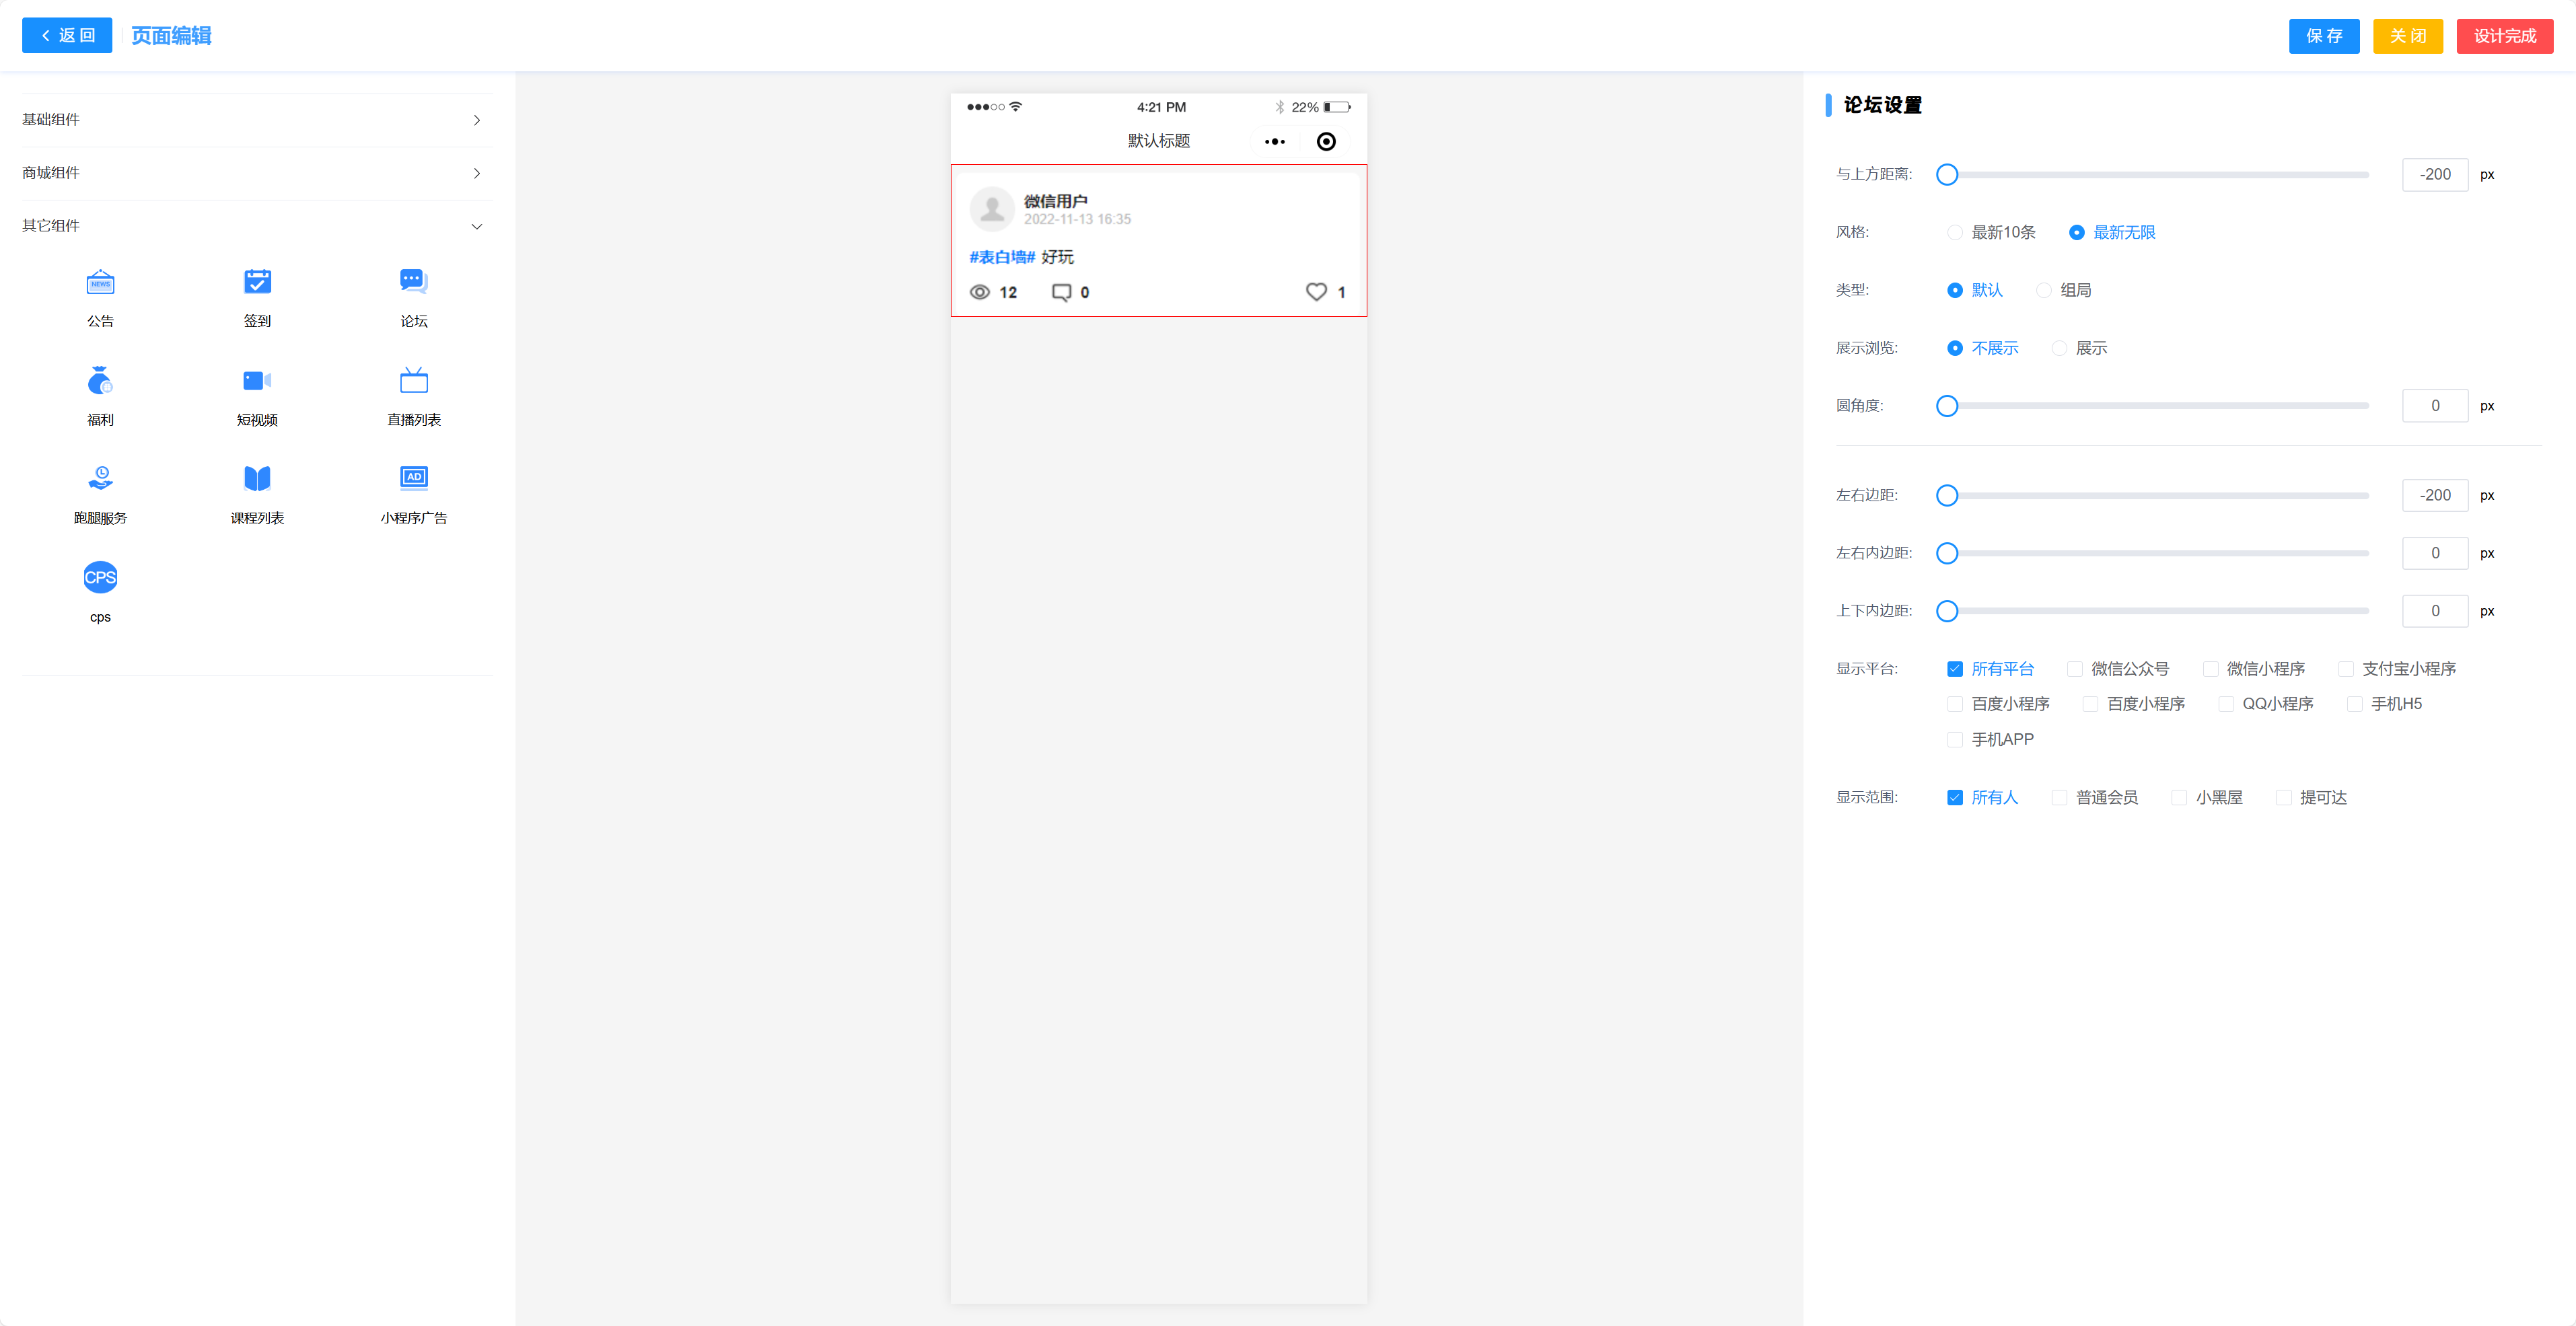Screen dimensions: 2576x1326
Task: Pick the 直播列表 live list component
Action: click(x=413, y=382)
